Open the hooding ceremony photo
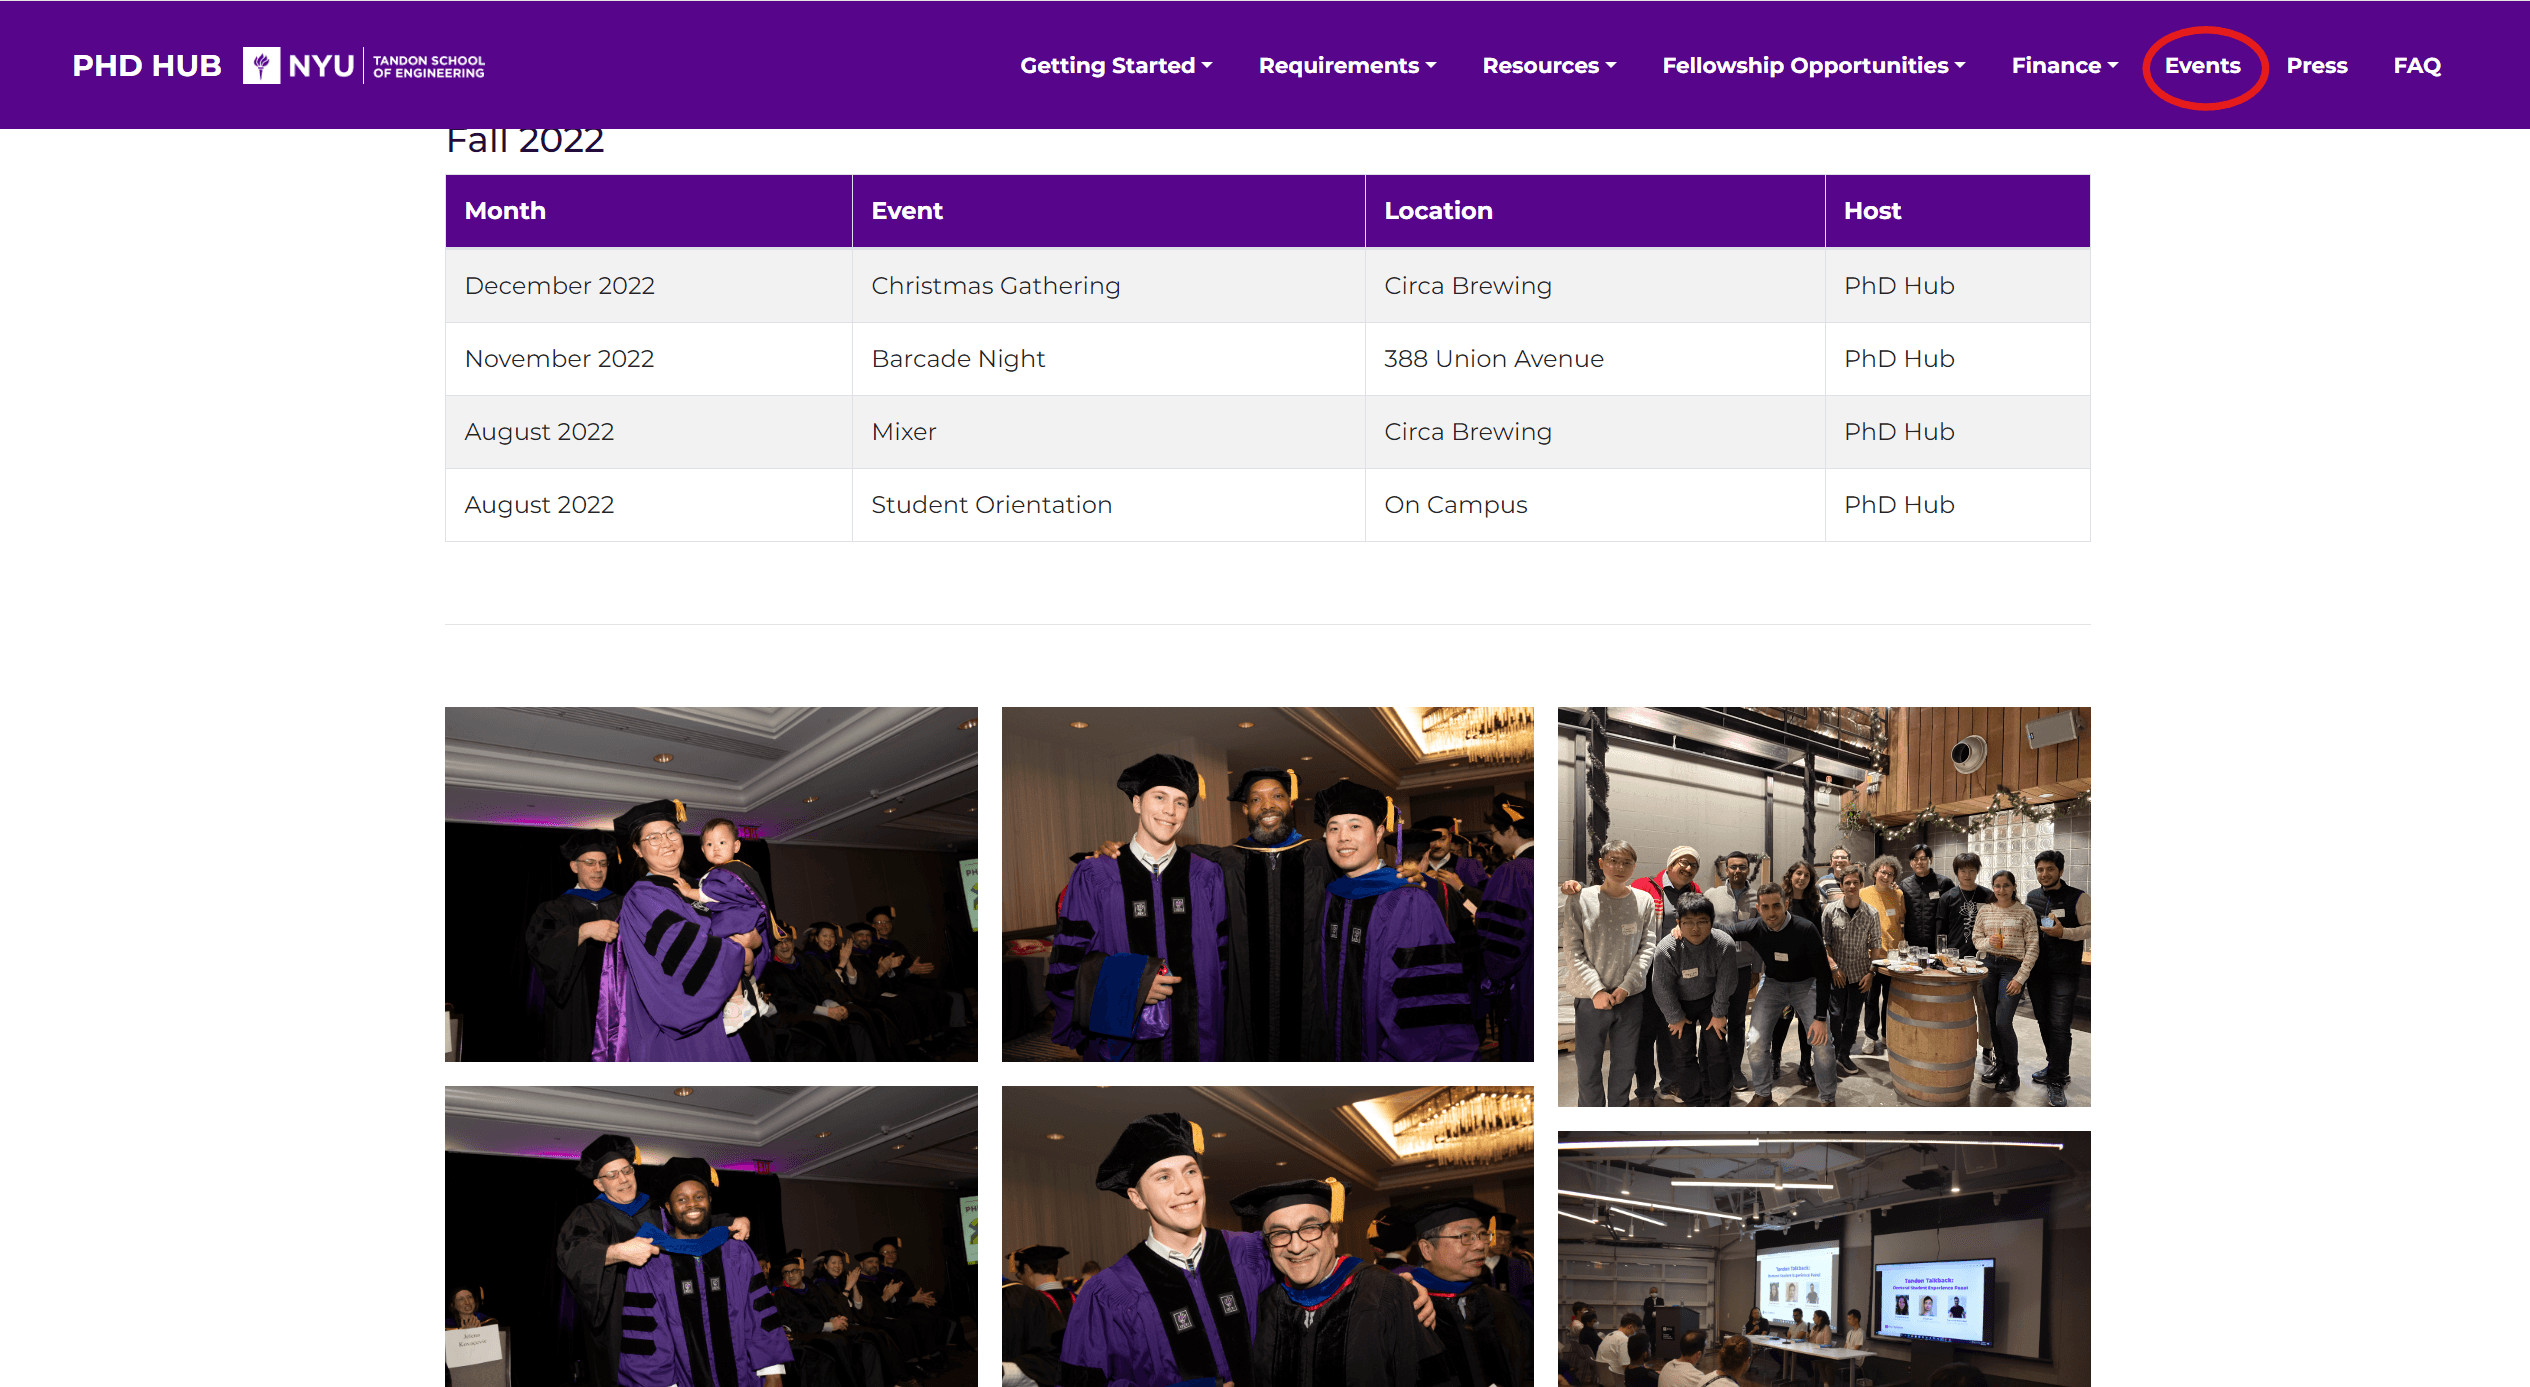 [711, 1236]
